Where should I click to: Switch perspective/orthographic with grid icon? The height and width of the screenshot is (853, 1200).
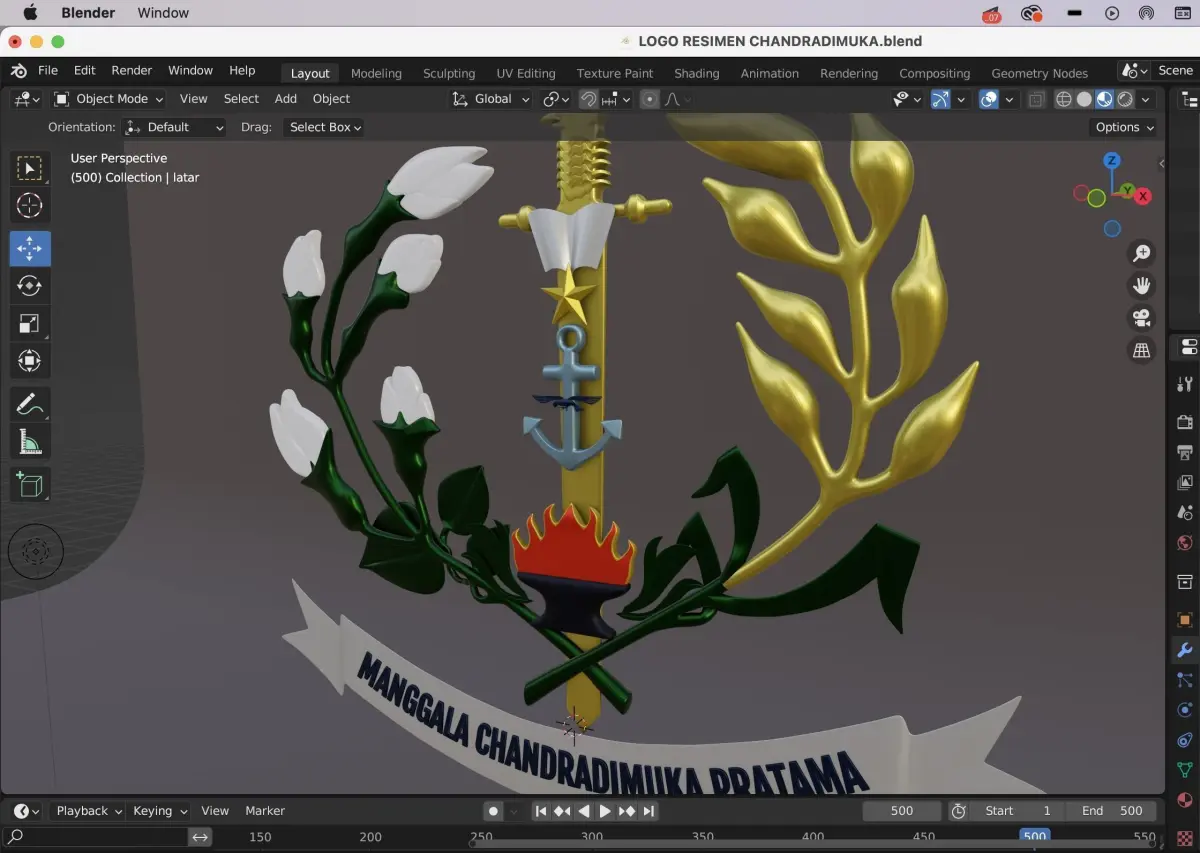1141,350
